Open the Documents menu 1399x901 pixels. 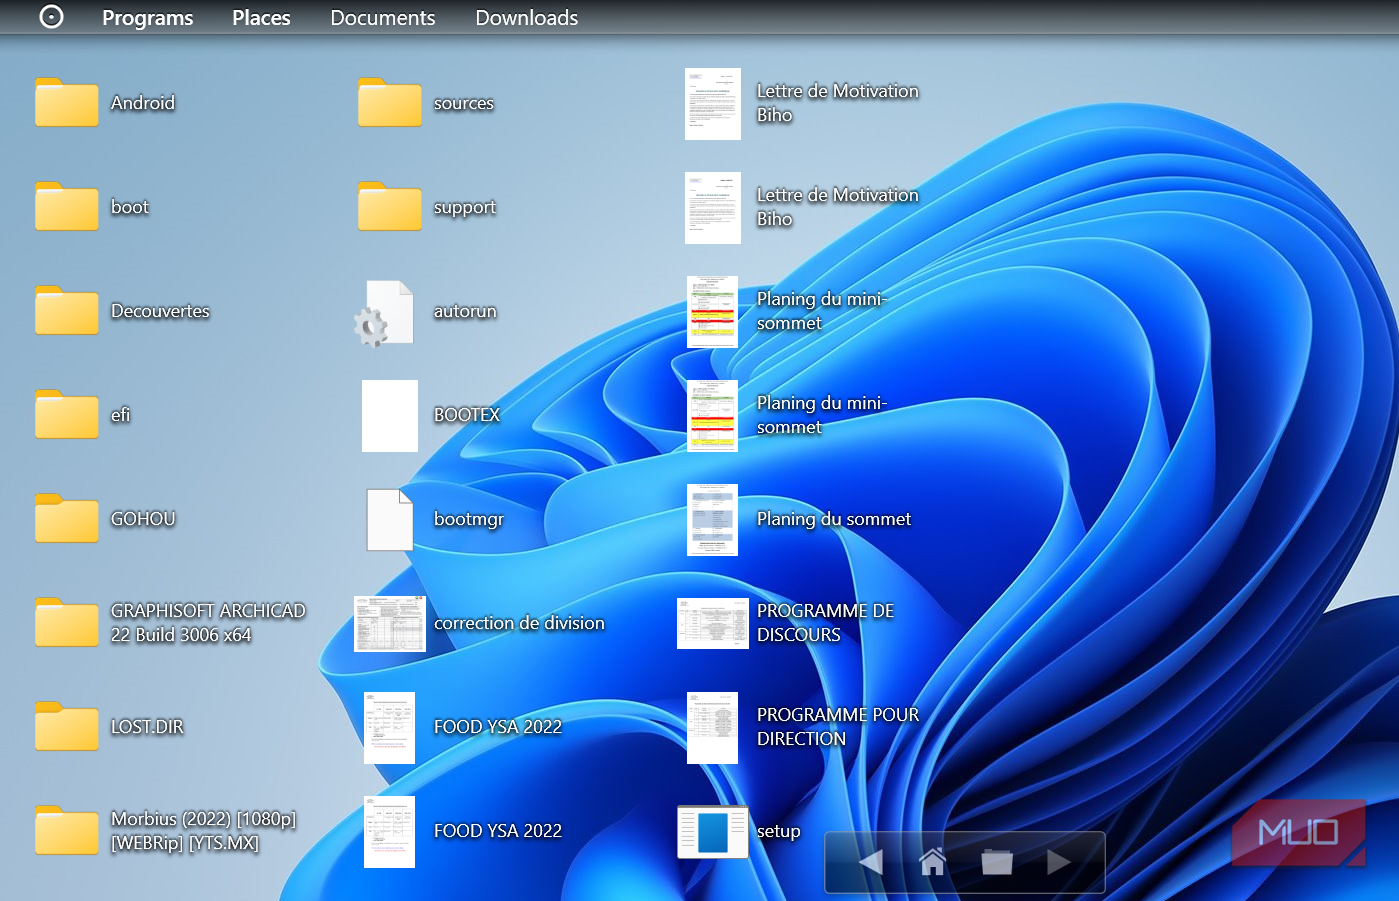click(383, 18)
